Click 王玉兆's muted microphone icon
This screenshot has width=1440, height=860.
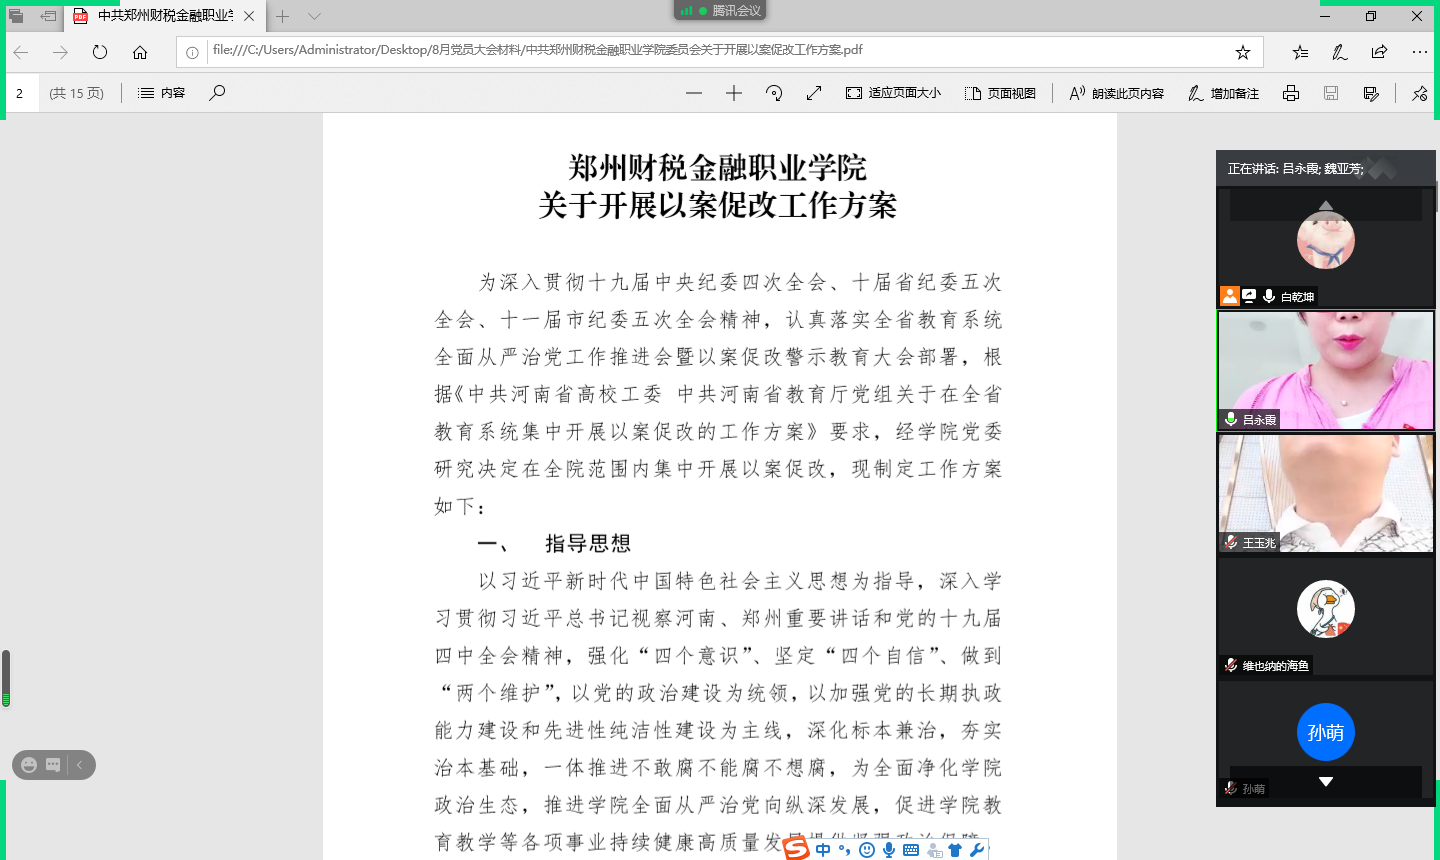[x=1231, y=542]
